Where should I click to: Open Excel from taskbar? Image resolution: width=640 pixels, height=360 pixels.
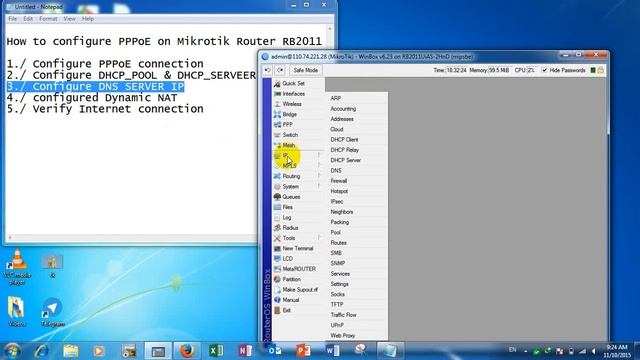(x=216, y=351)
